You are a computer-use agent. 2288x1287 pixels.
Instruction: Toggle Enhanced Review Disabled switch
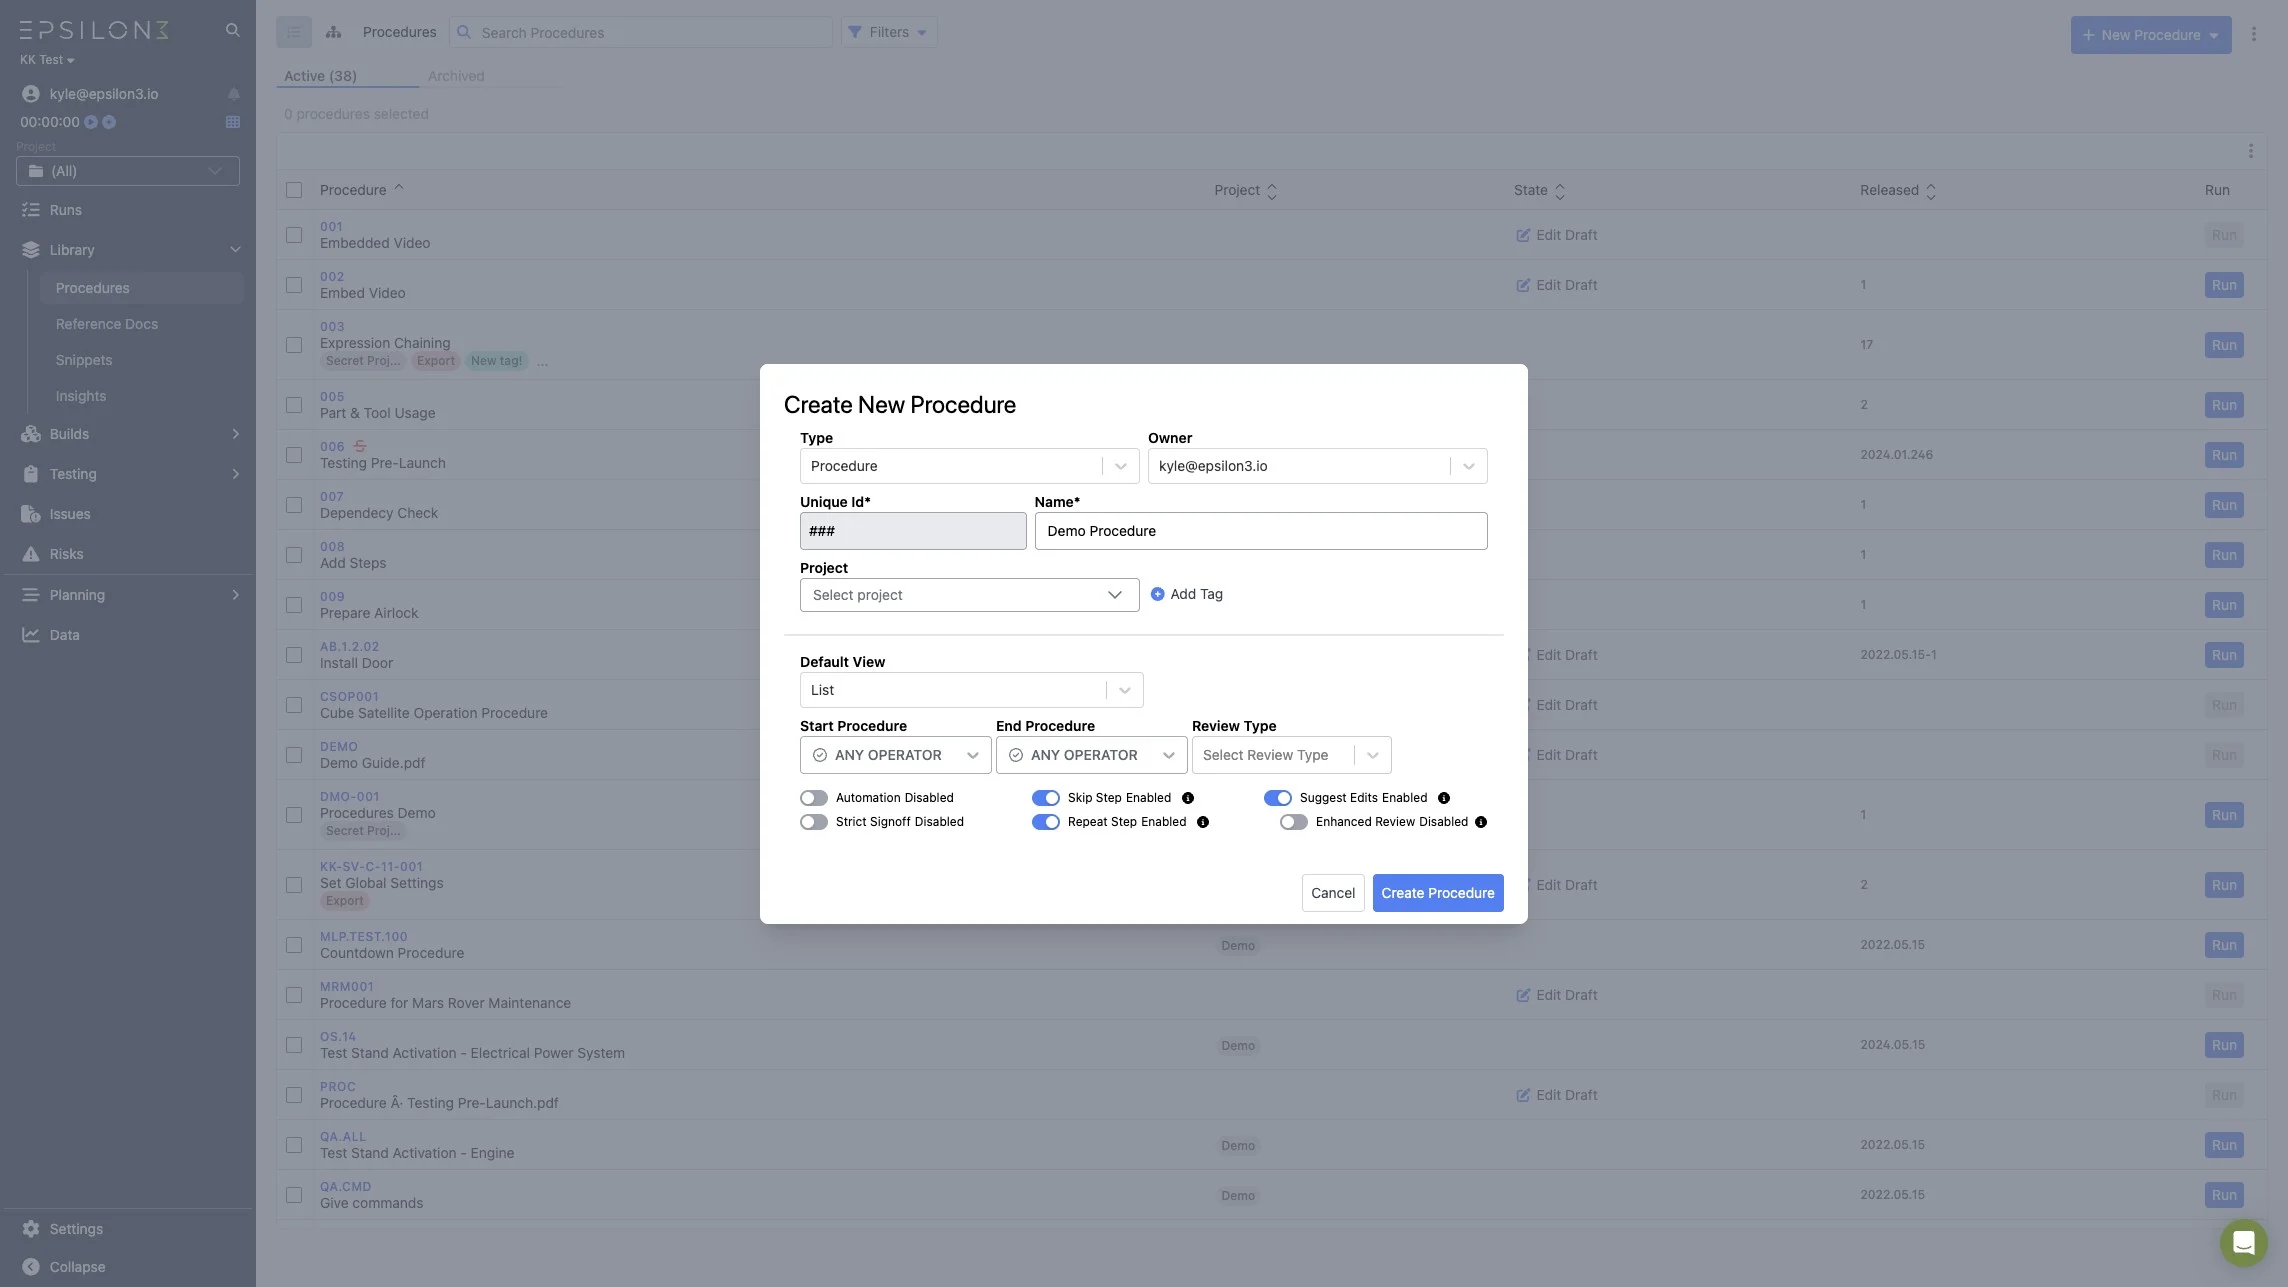click(x=1294, y=822)
